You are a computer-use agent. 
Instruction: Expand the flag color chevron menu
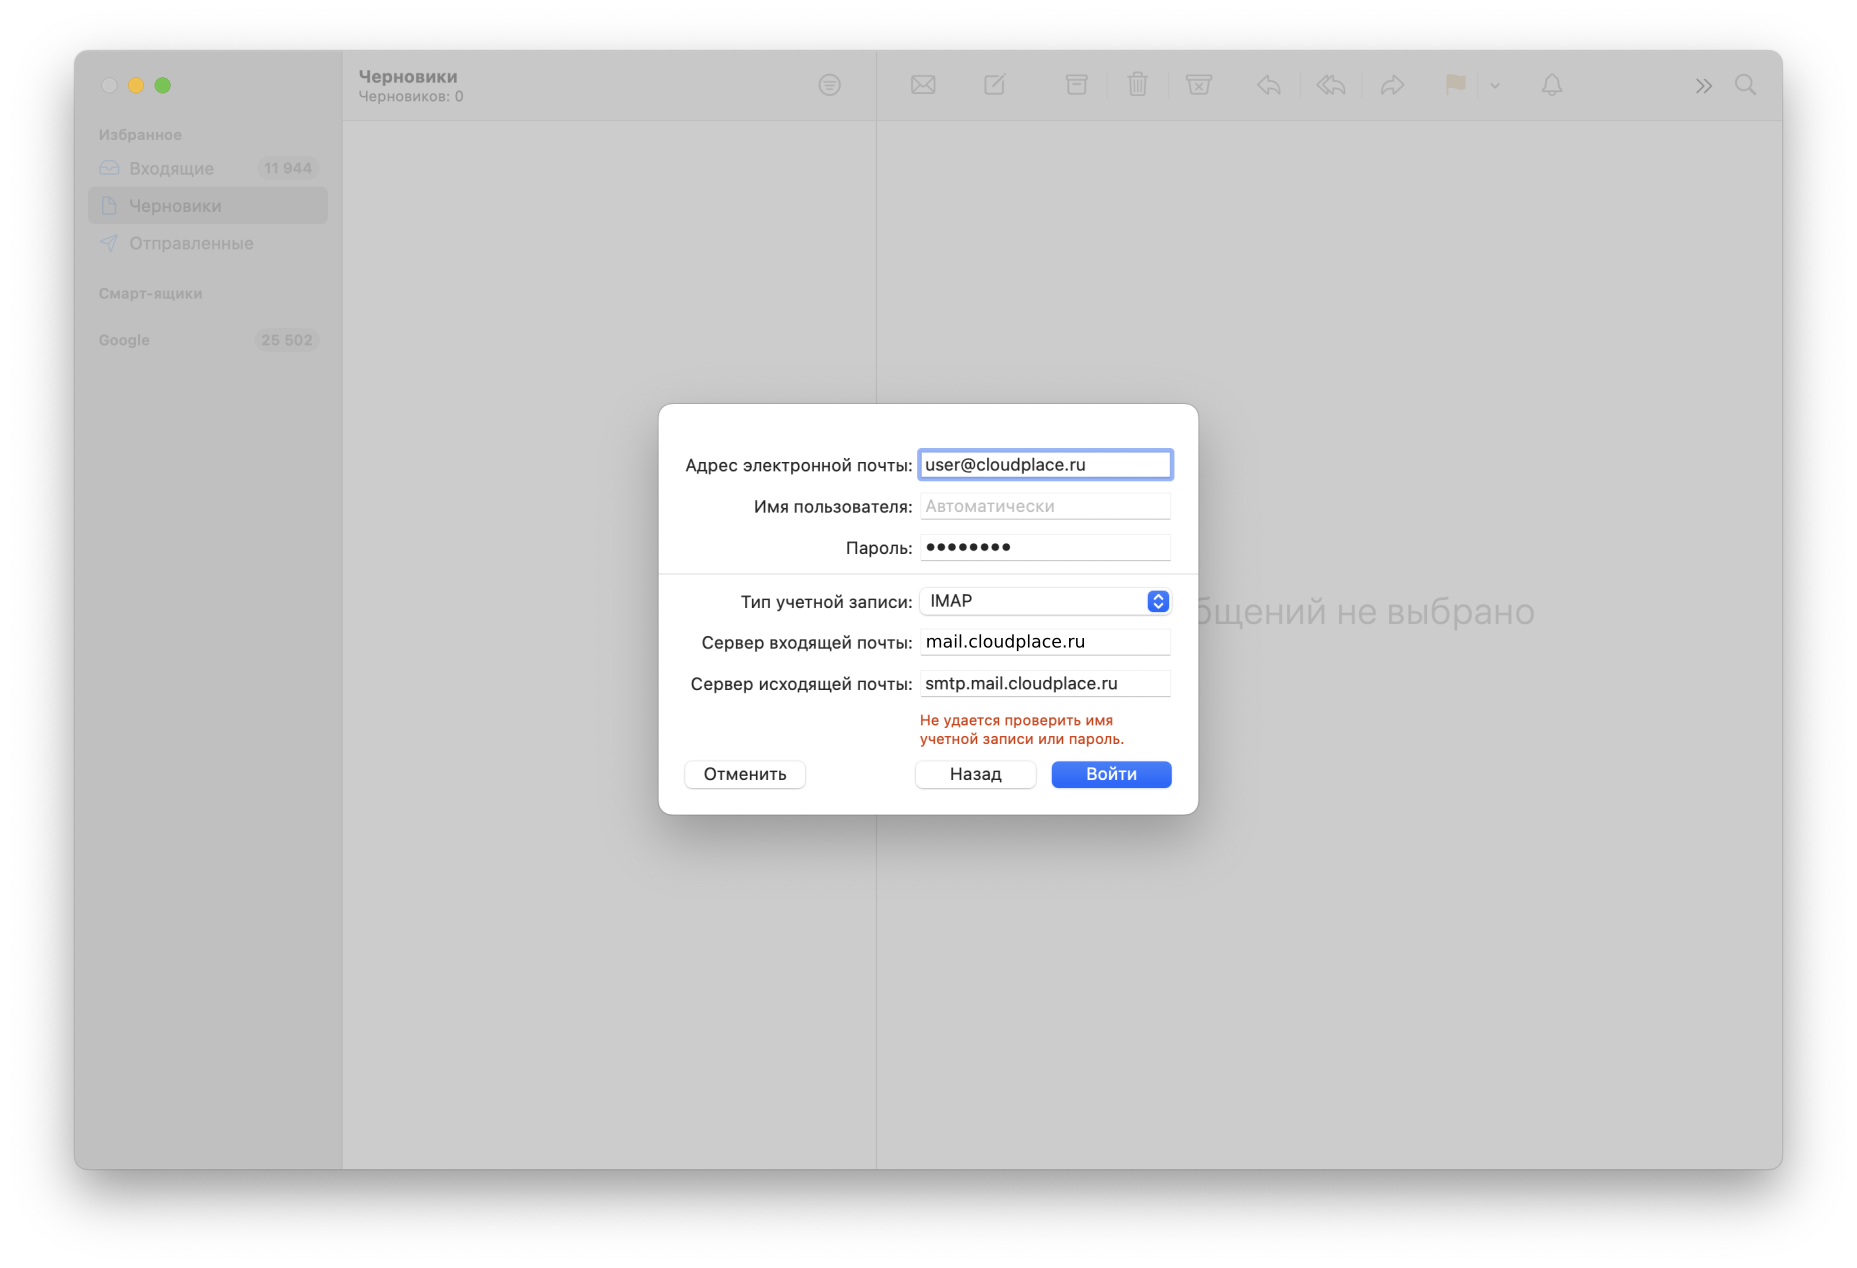coord(1495,86)
